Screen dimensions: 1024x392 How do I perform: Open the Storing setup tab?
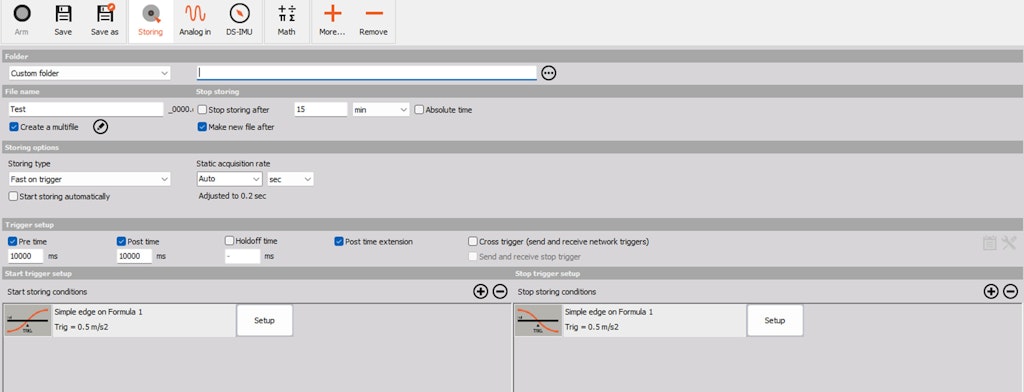tap(151, 21)
